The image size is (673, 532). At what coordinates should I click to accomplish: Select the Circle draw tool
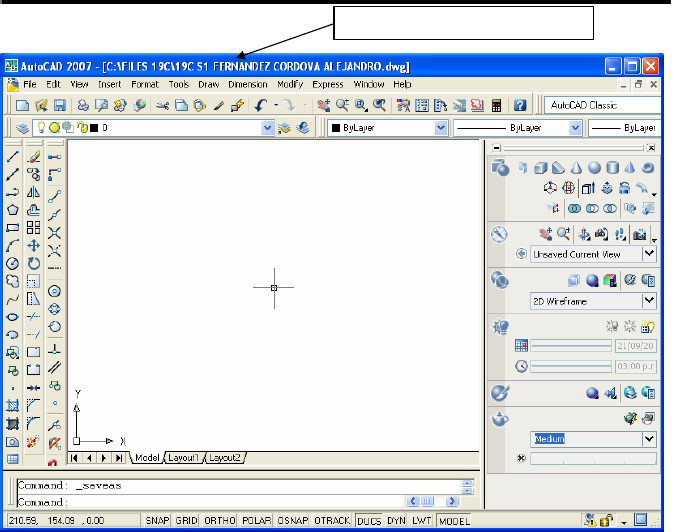[12, 263]
